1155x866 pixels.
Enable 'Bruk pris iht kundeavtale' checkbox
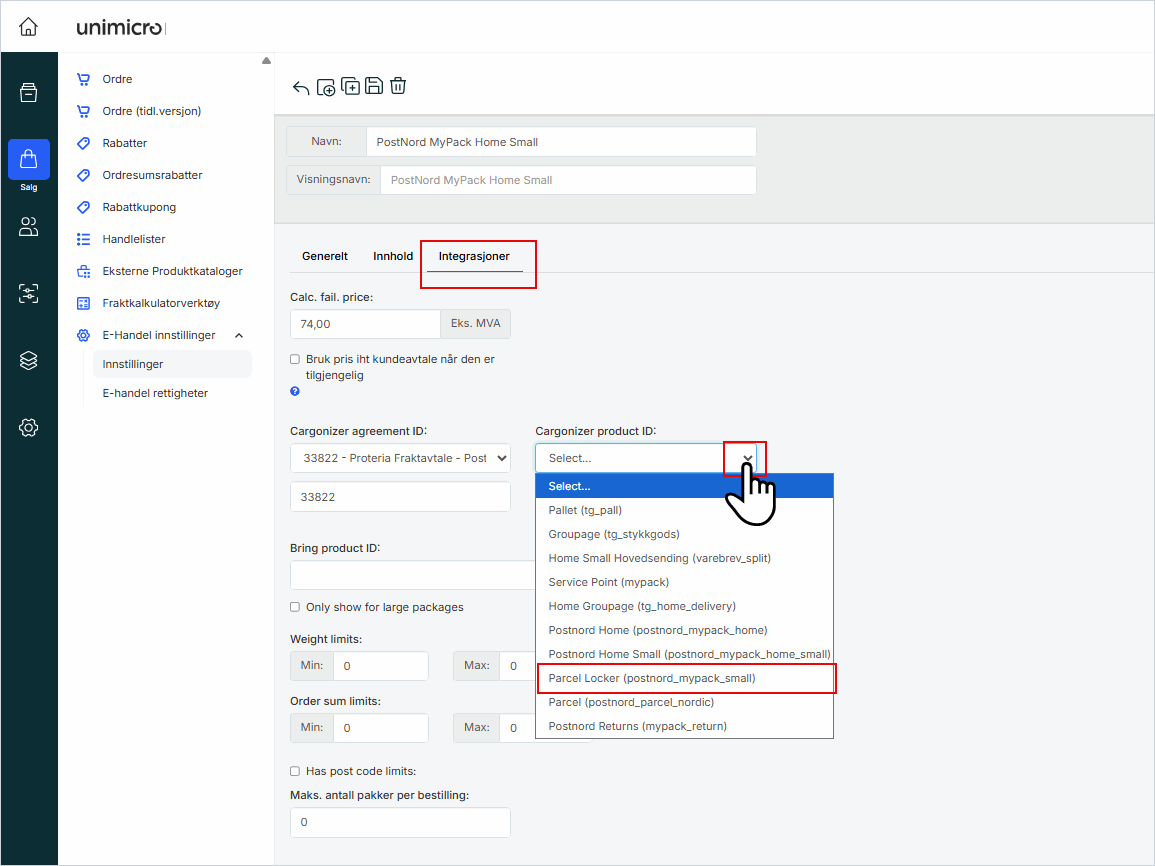point(295,359)
